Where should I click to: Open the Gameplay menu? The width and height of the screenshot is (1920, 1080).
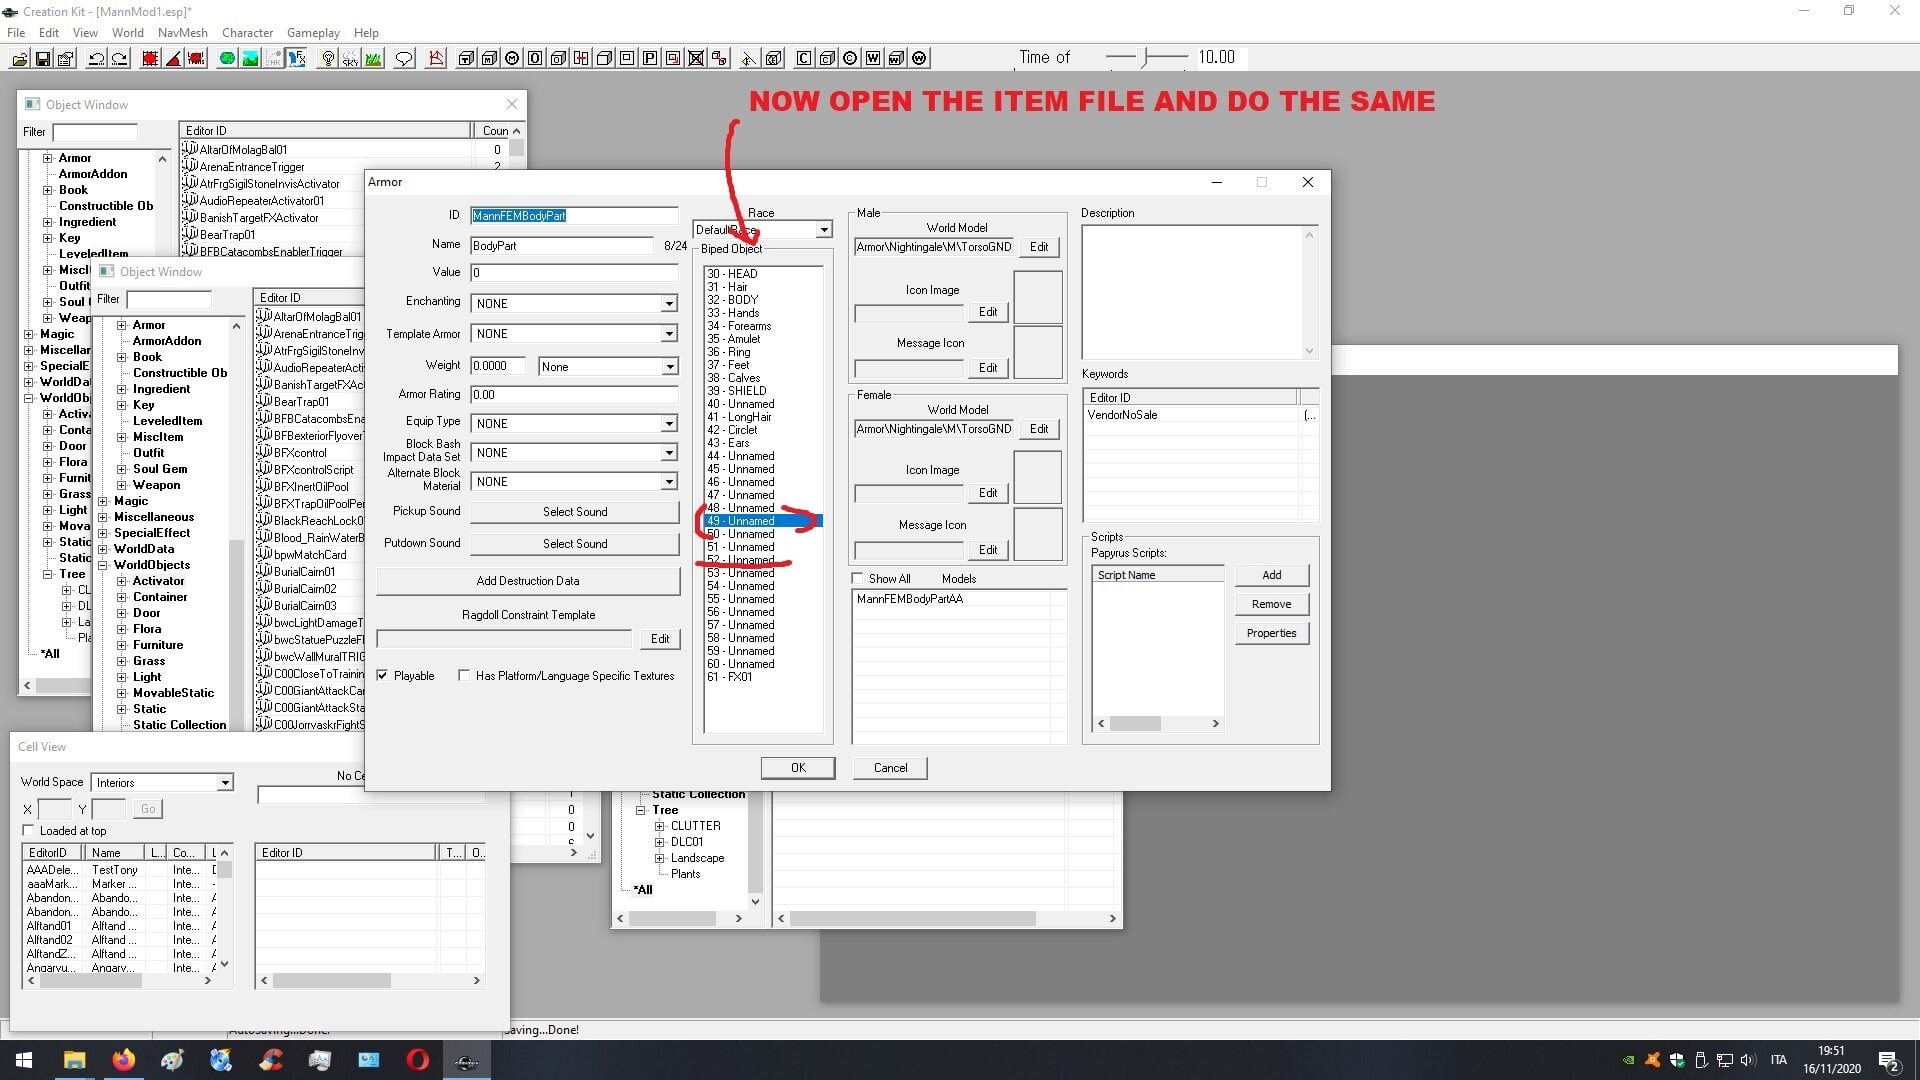pos(314,32)
